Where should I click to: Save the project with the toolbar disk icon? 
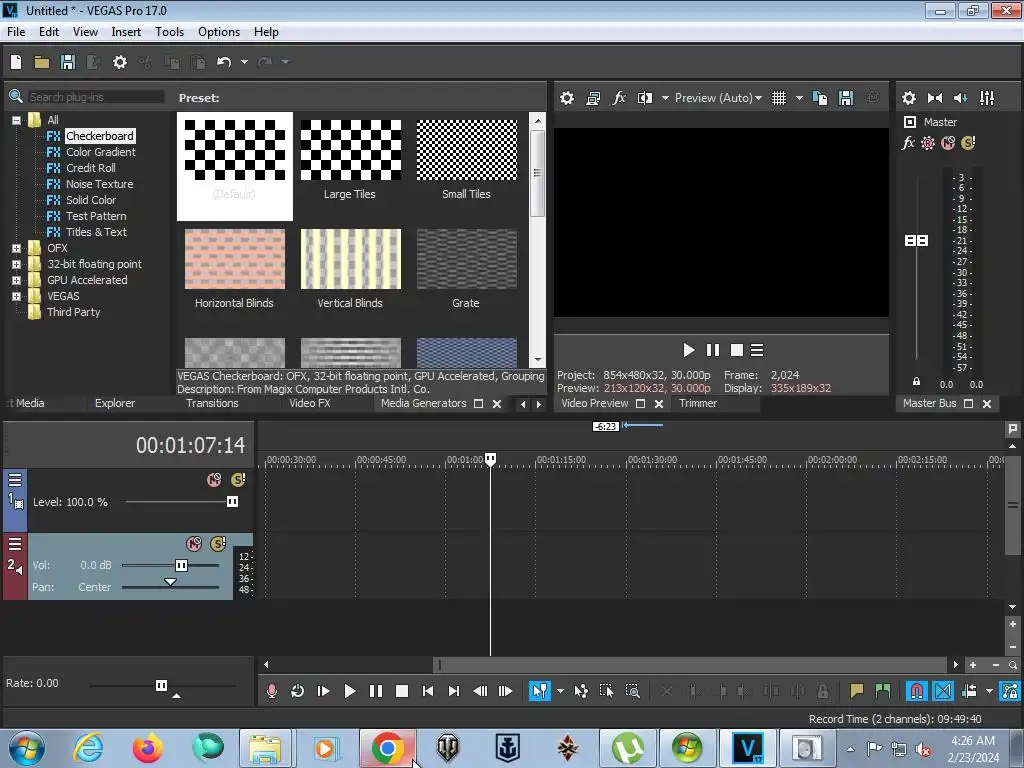coord(67,62)
